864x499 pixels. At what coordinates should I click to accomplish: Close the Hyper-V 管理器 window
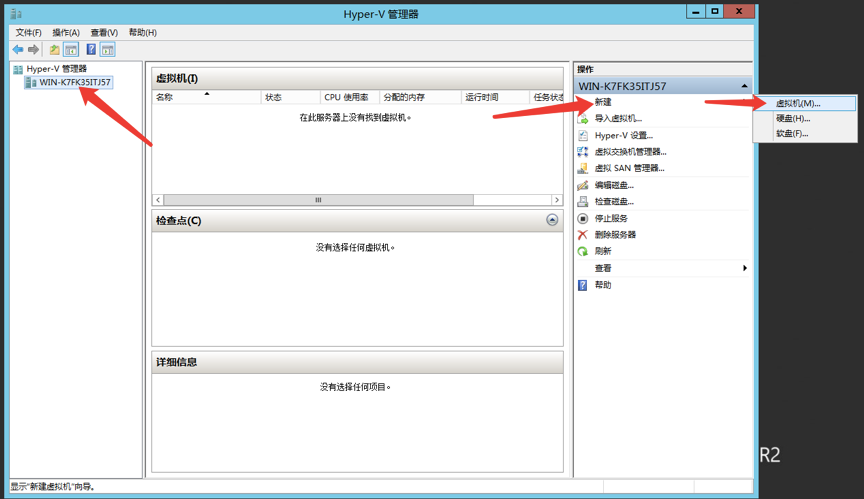739,12
